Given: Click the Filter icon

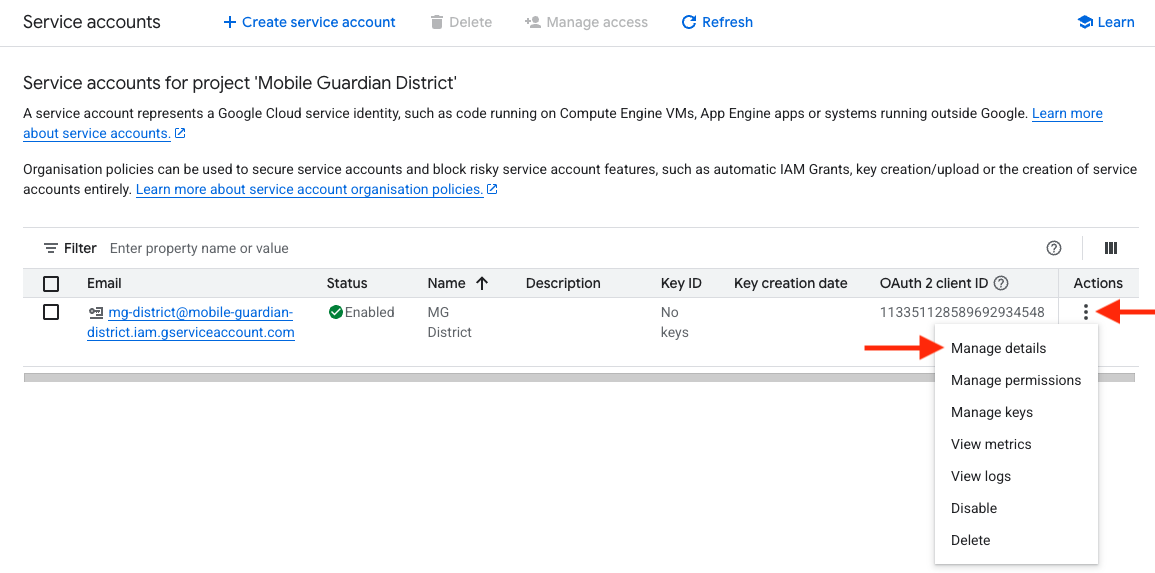Looking at the screenshot, I should coord(51,248).
